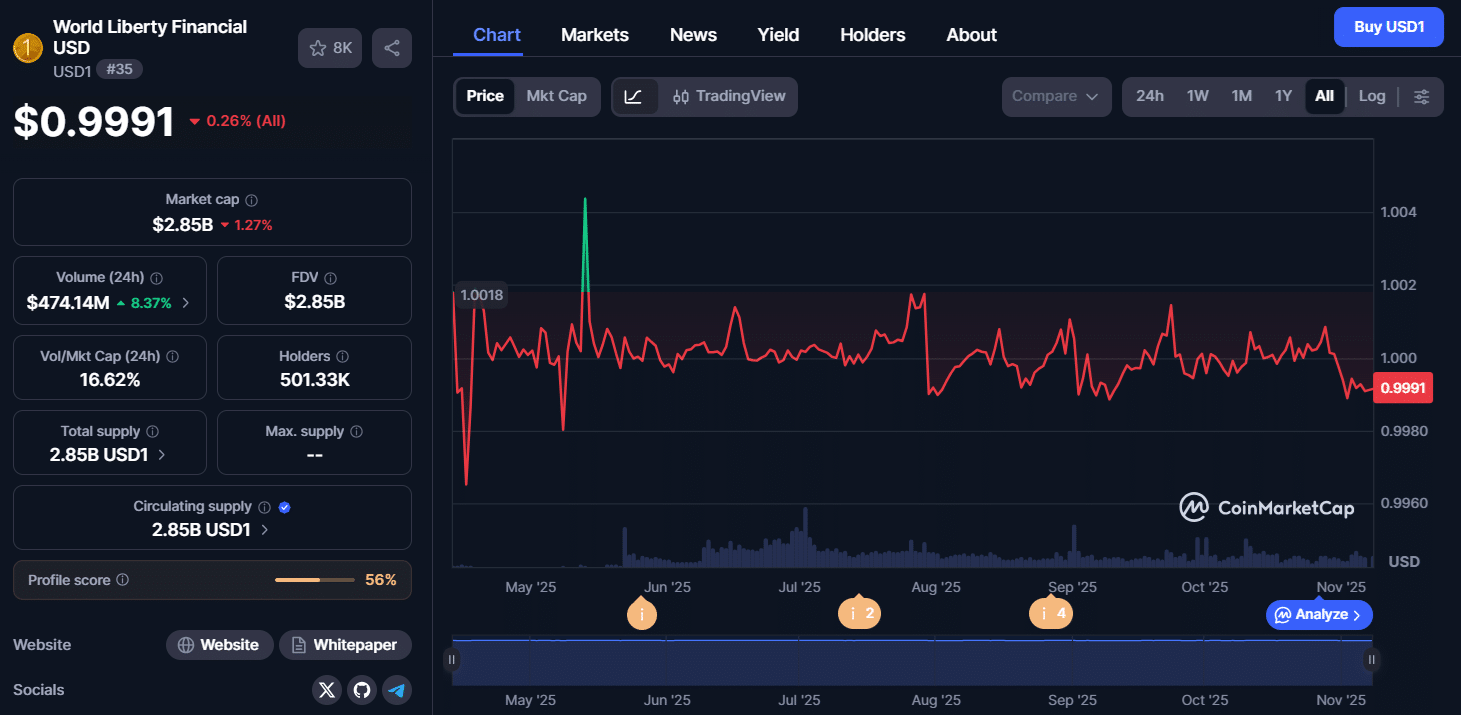
Task: Open the Holders tab
Action: pos(873,35)
